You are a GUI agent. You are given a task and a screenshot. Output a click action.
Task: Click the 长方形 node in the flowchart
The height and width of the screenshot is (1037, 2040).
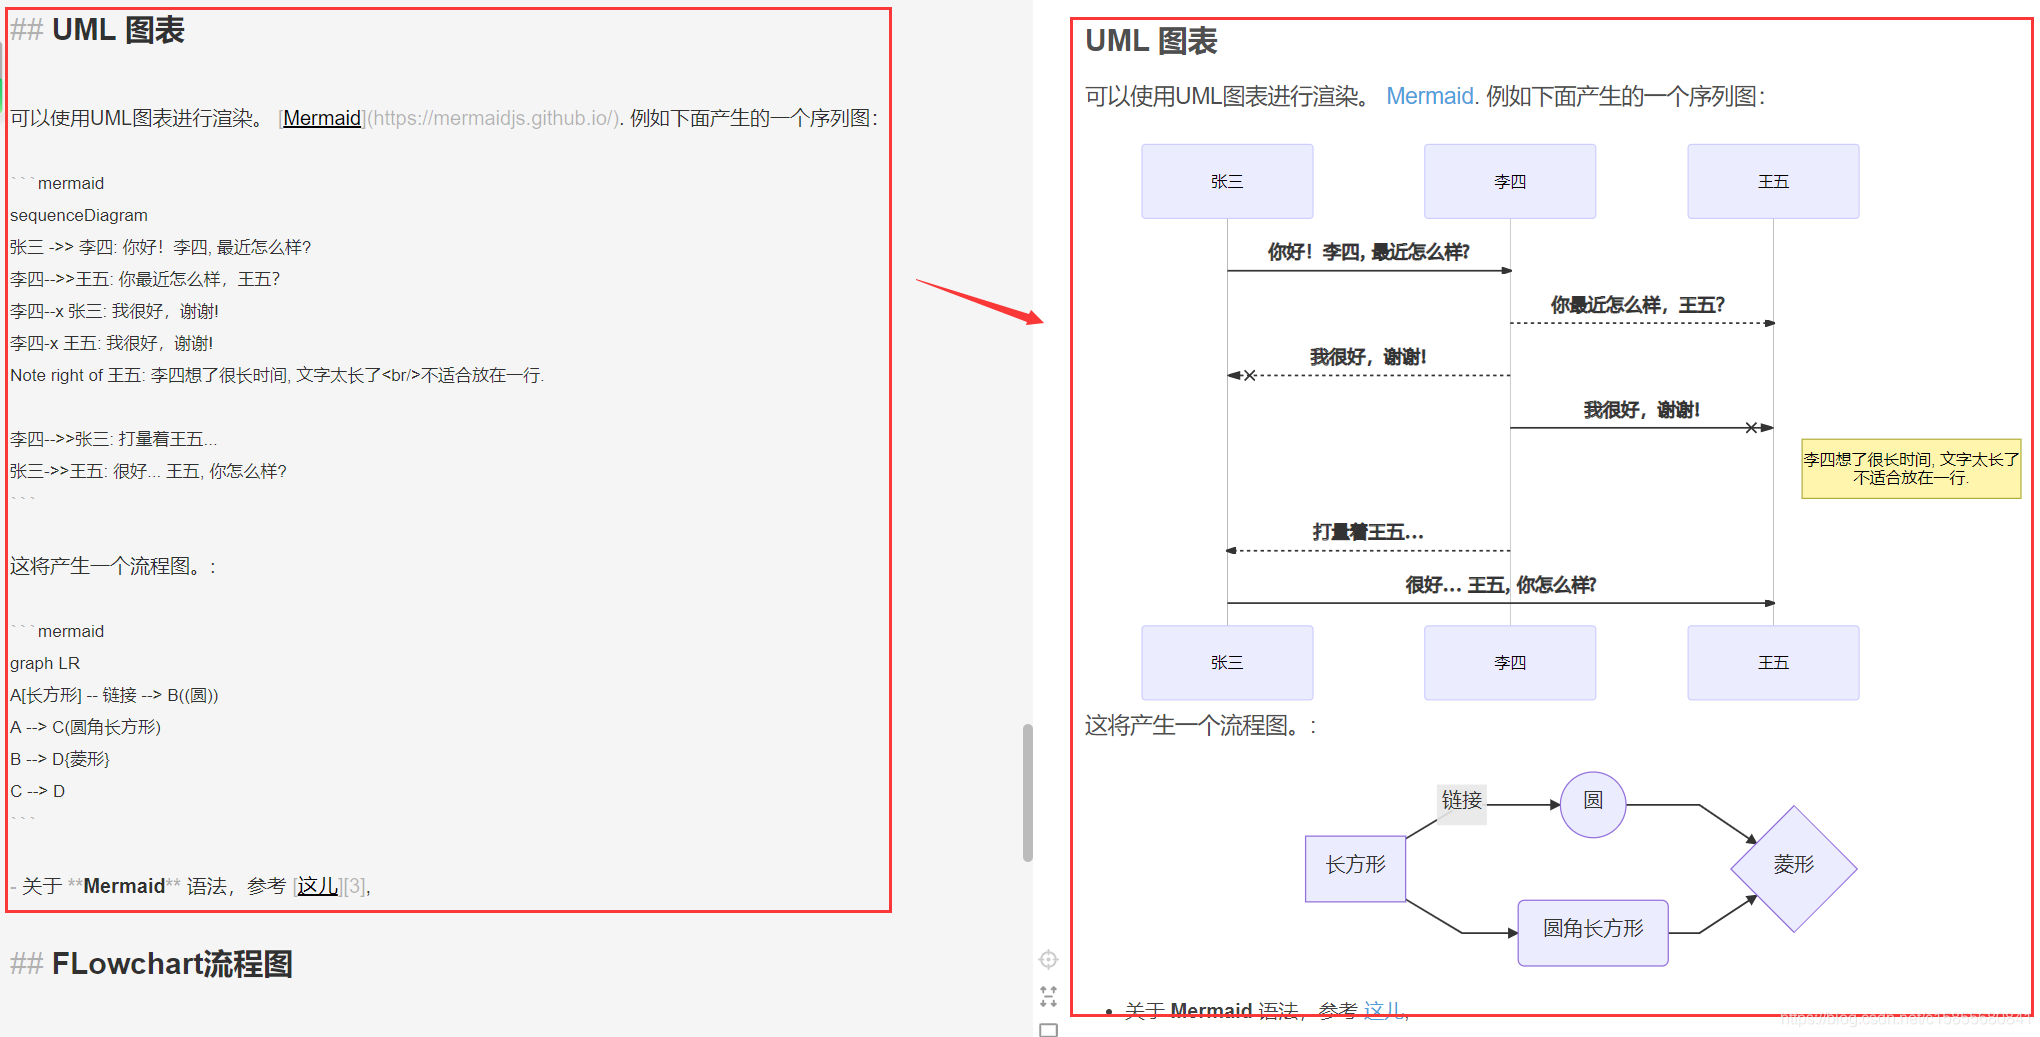(x=1356, y=869)
